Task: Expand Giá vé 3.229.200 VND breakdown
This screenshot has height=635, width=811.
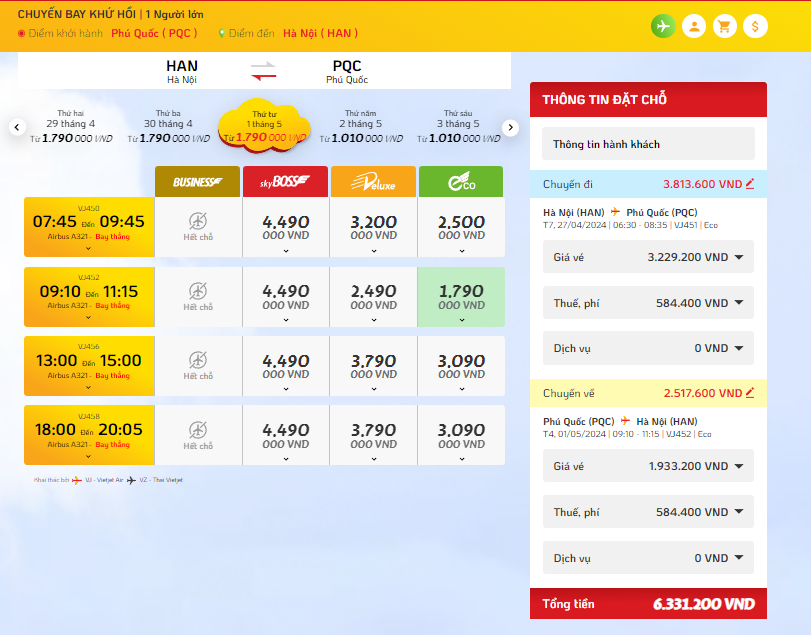Action: click(648, 257)
